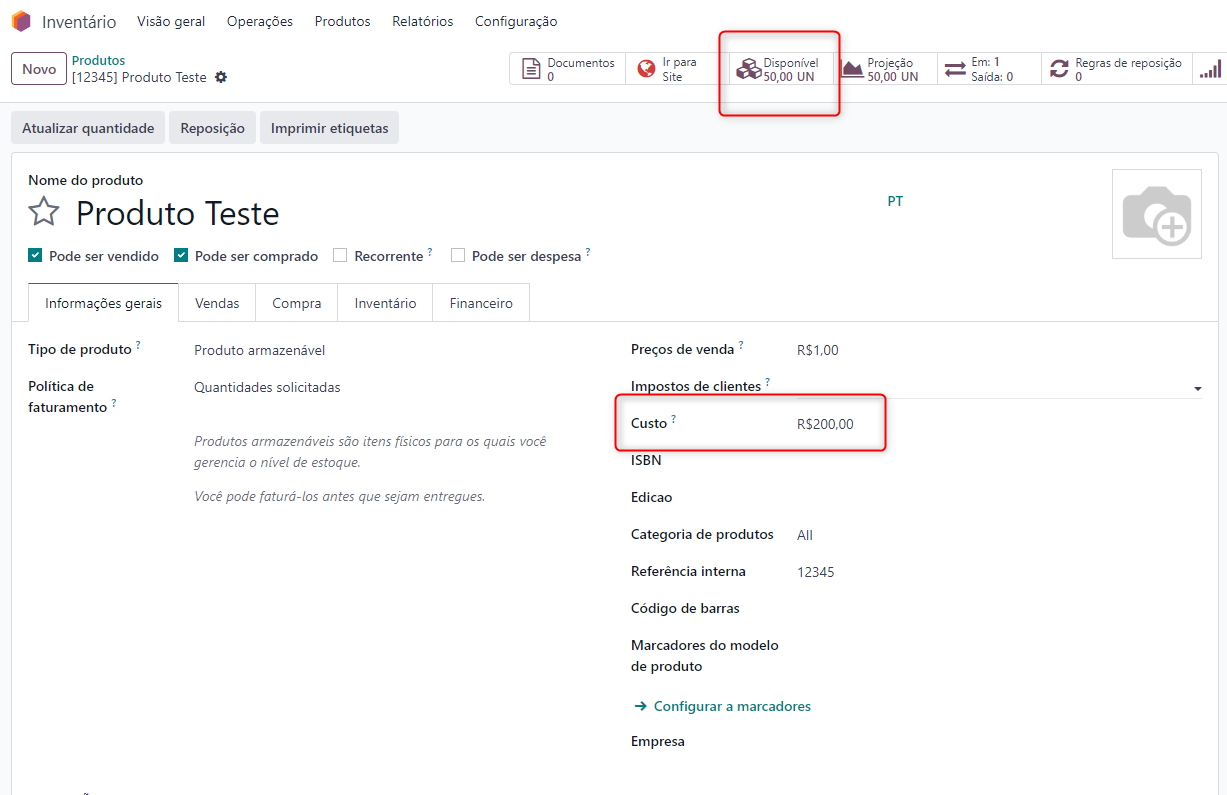Click the Código de barras input field
Screen dimensions: 1227x795
click(999, 609)
